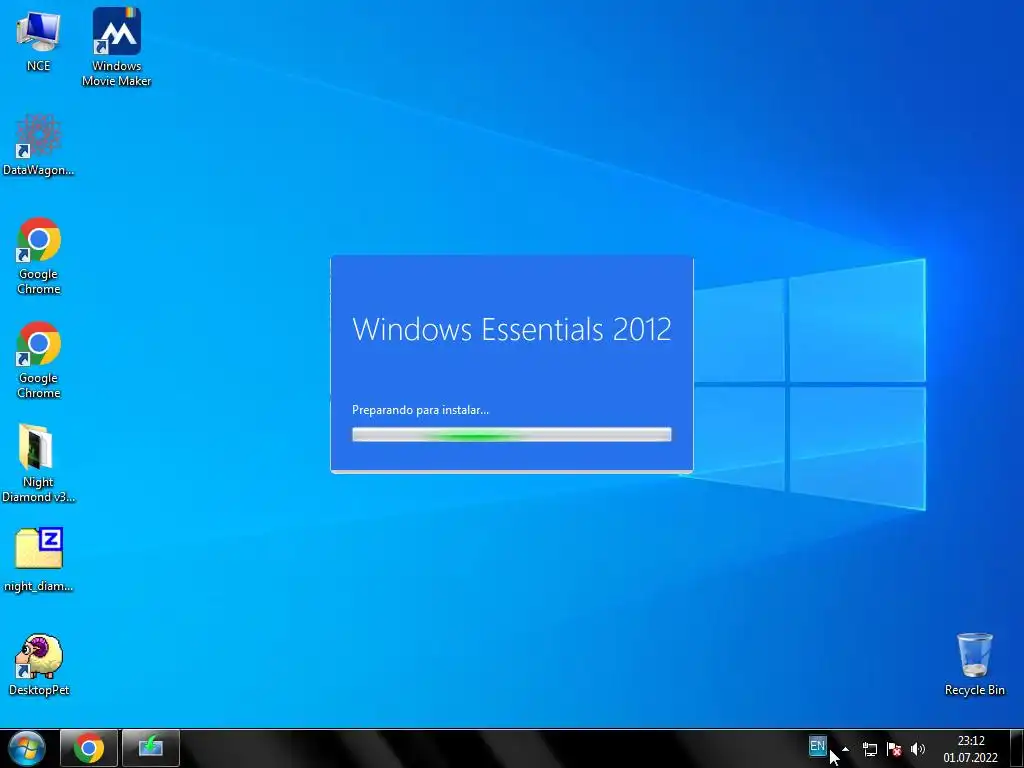Open the volume speaker tray icon
This screenshot has height=768, width=1024.
pyautogui.click(x=918, y=750)
